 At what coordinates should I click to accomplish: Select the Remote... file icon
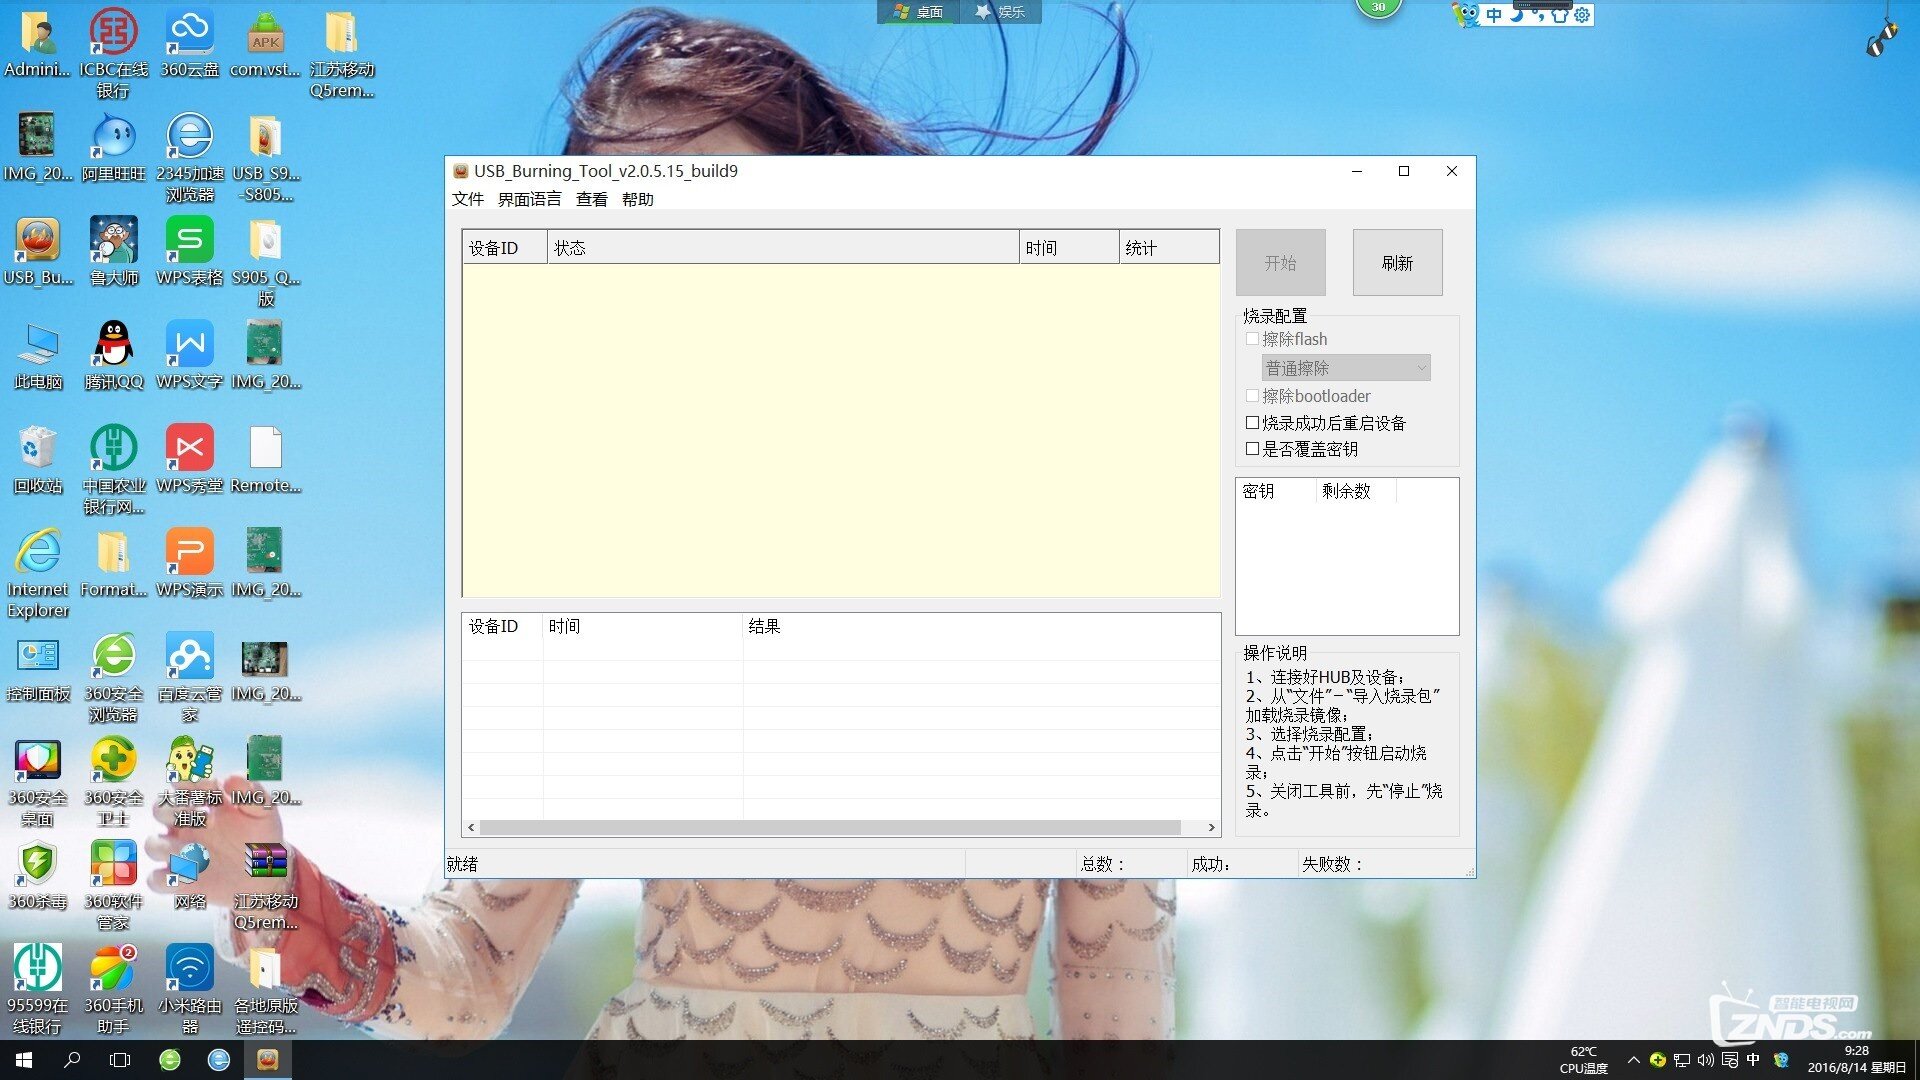pos(265,459)
